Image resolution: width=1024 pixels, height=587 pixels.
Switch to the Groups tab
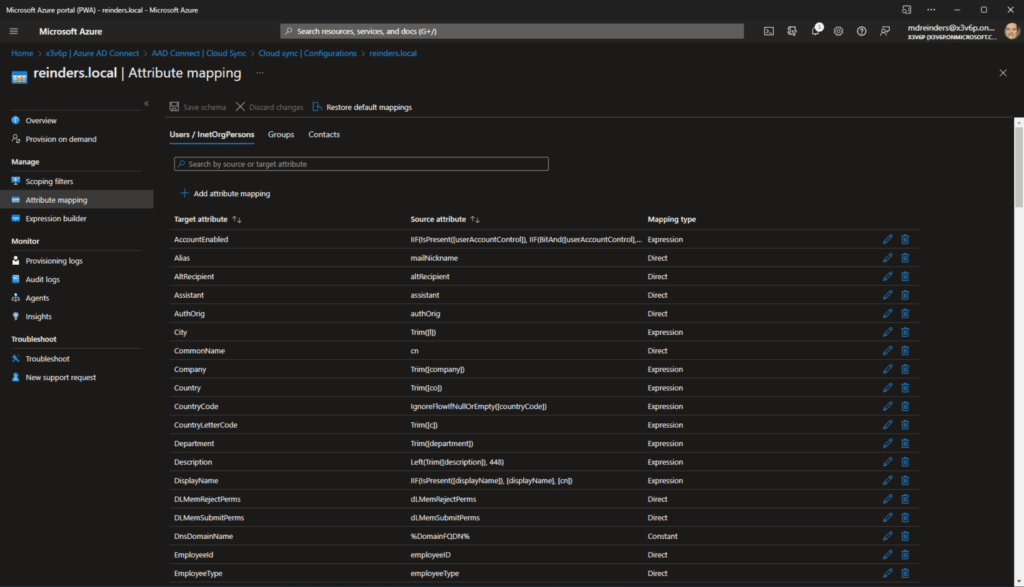[x=281, y=135]
